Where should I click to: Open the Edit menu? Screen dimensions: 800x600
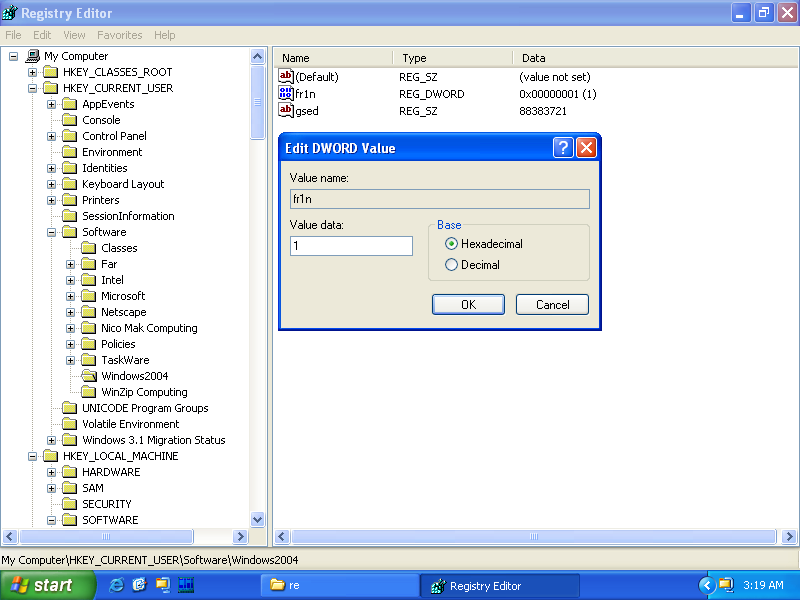(x=42, y=35)
